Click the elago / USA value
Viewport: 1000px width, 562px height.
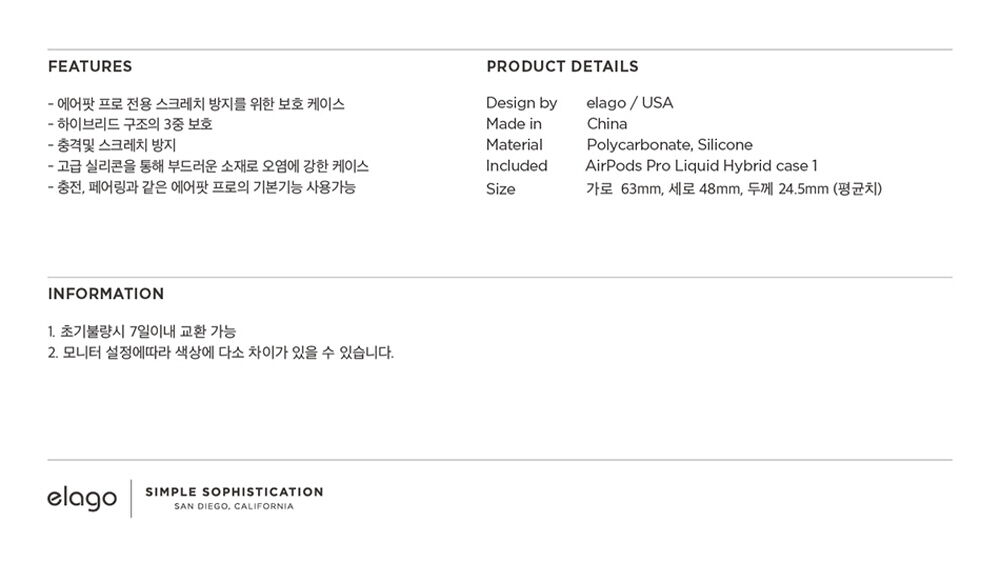[x=629, y=103]
